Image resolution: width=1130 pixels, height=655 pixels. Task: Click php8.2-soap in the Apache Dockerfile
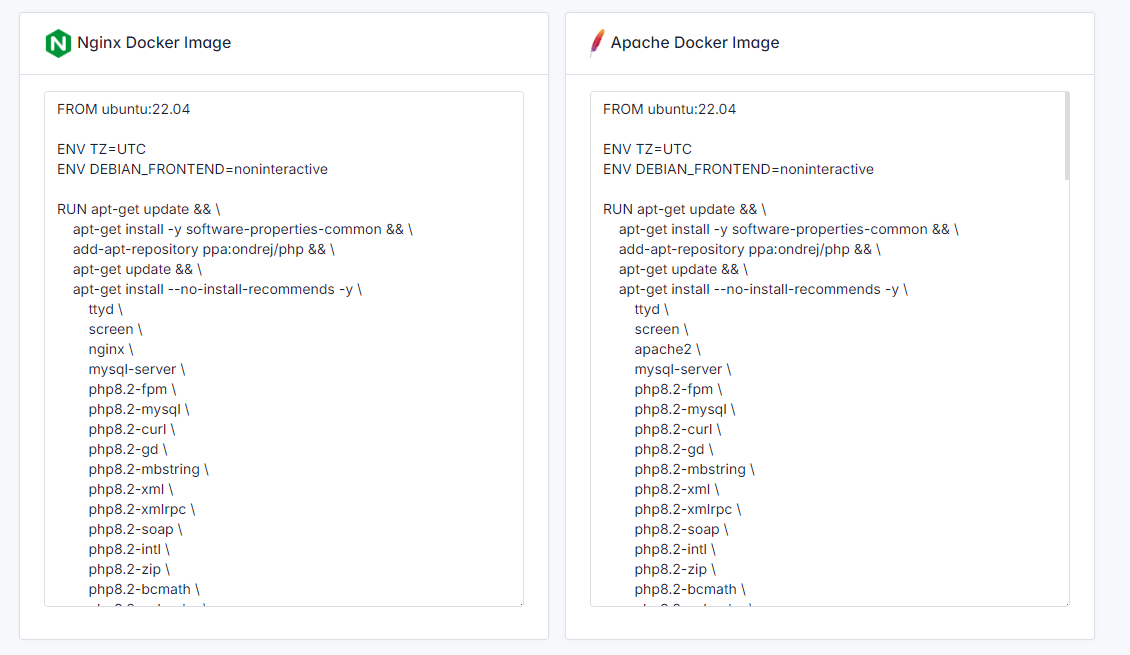(x=682, y=530)
